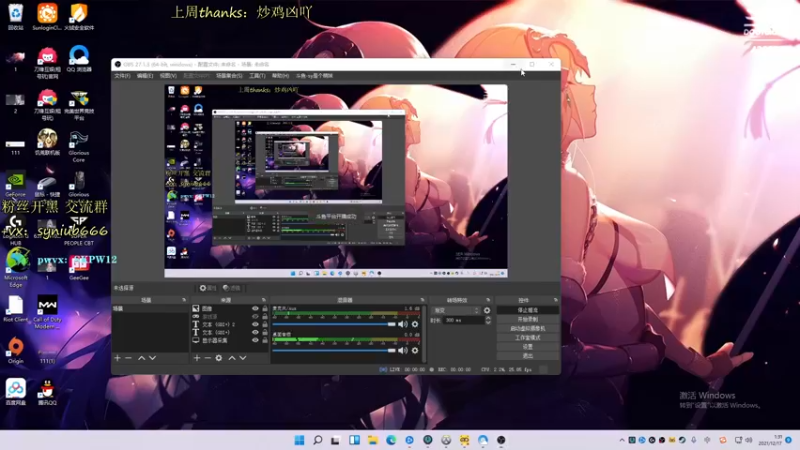
Task: Toggle visibility eye of text (GDI+) source
Action: pyautogui.click(x=255, y=332)
